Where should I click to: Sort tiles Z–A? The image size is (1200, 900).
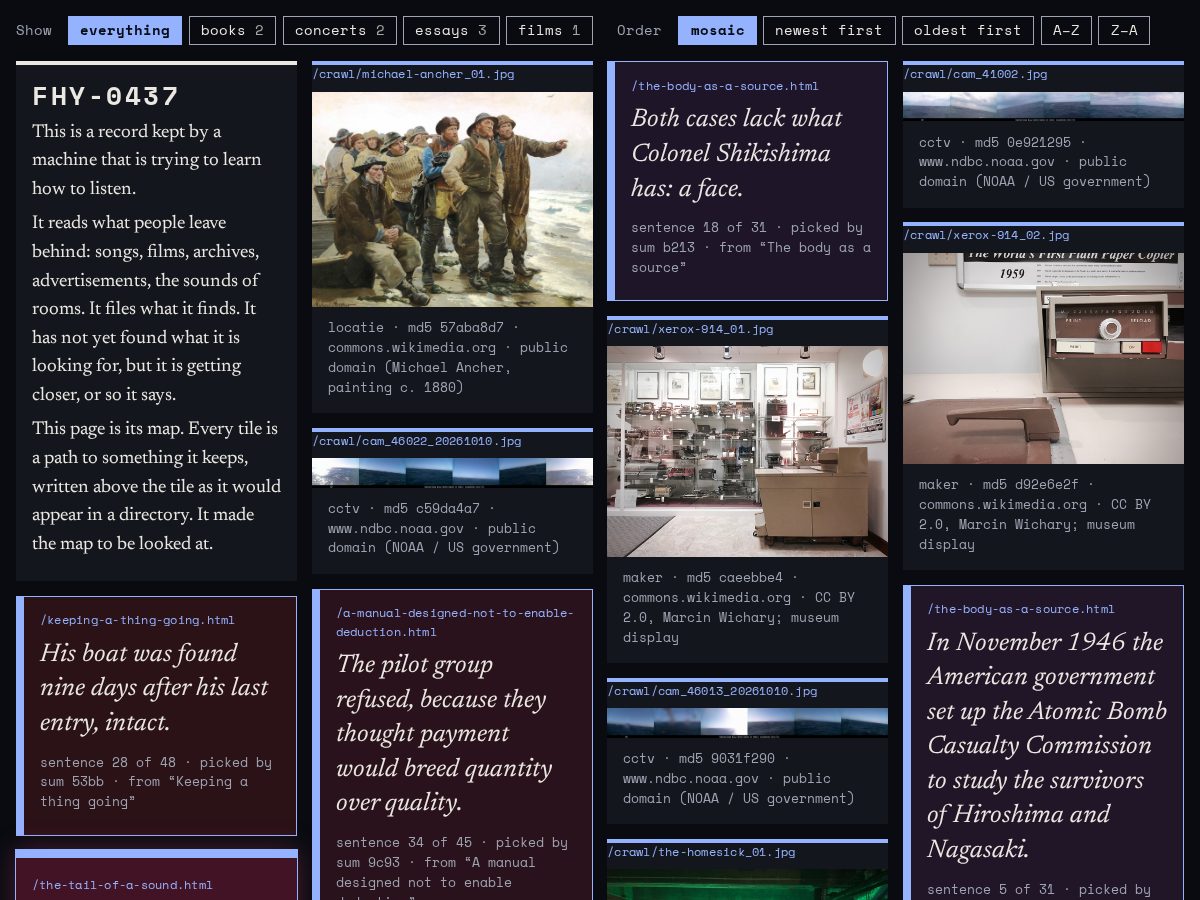1124,30
